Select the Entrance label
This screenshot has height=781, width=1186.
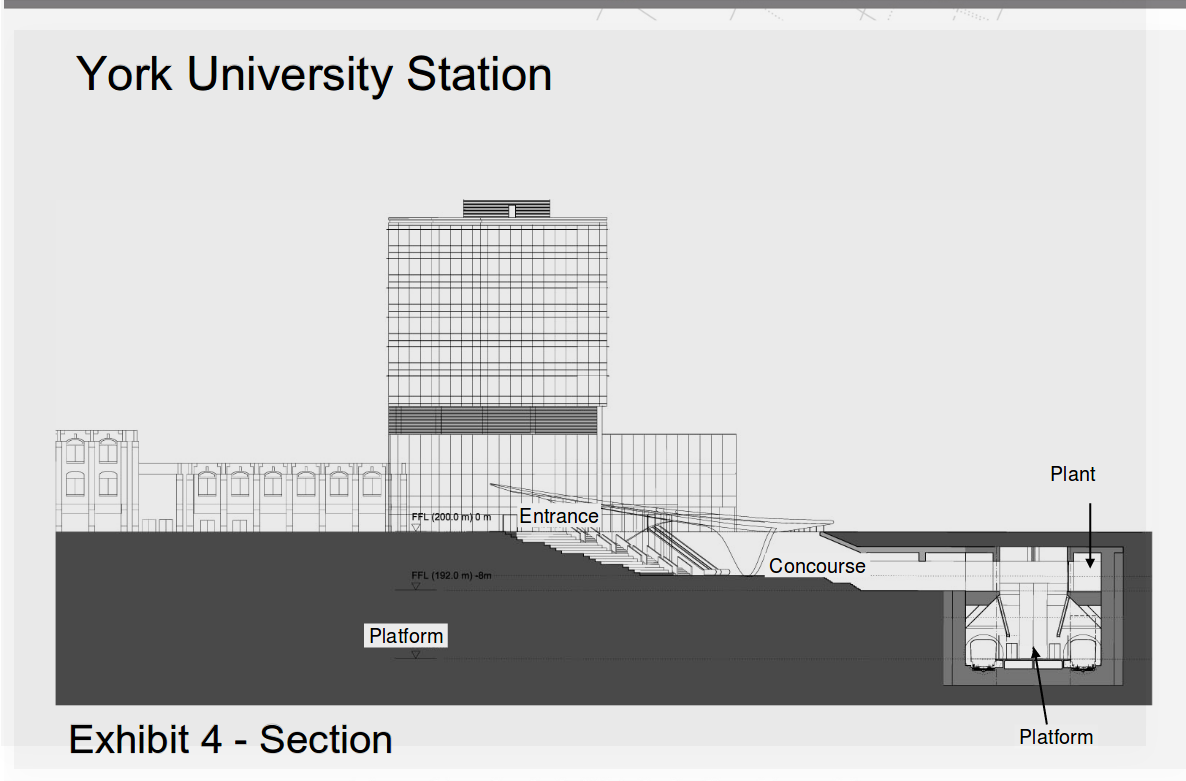558,516
